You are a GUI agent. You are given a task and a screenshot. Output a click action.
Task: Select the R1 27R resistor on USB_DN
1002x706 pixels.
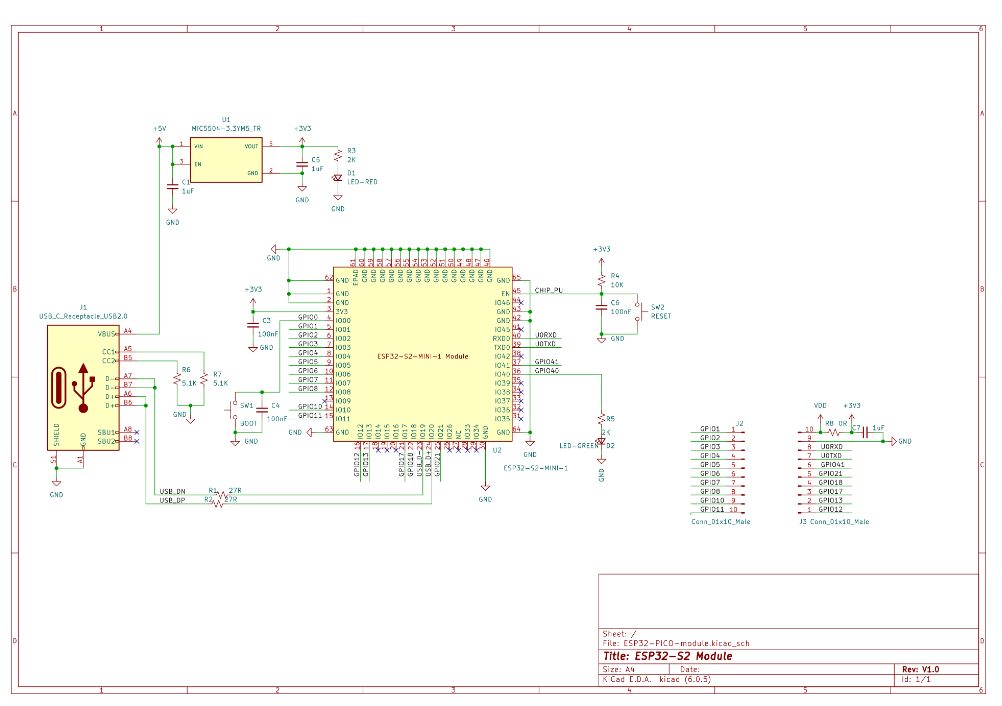[221, 494]
